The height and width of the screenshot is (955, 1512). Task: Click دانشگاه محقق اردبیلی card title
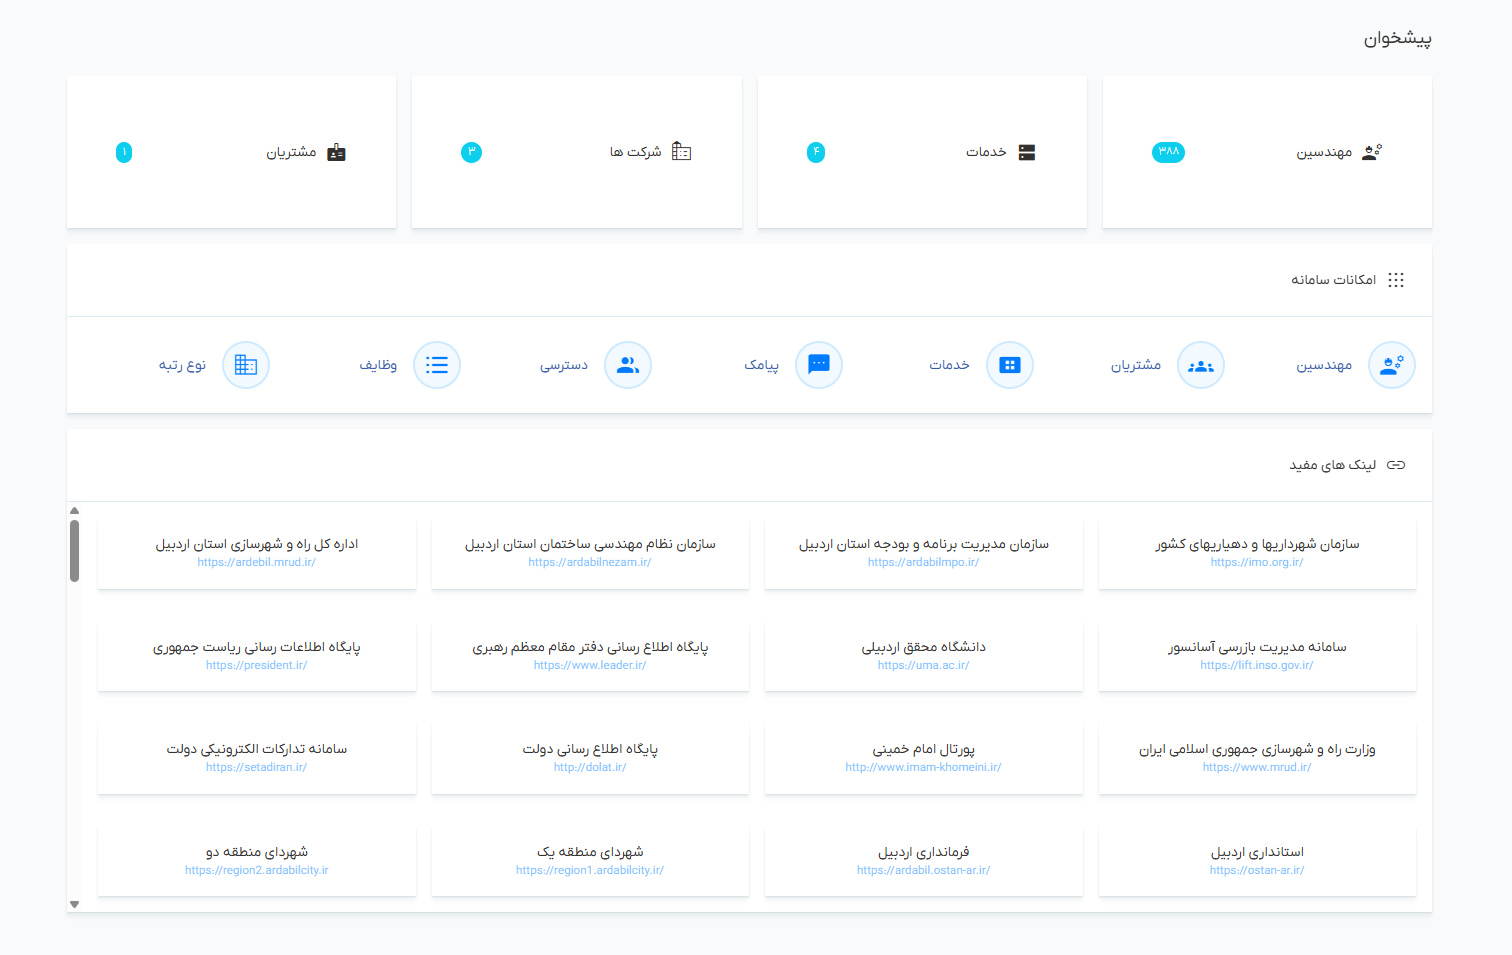point(923,647)
